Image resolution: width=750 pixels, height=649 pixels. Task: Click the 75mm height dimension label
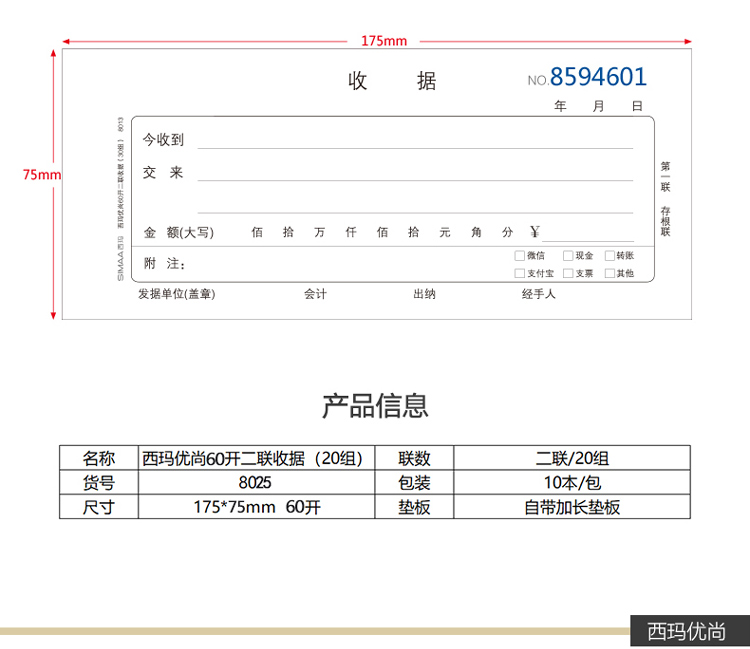coord(42,175)
